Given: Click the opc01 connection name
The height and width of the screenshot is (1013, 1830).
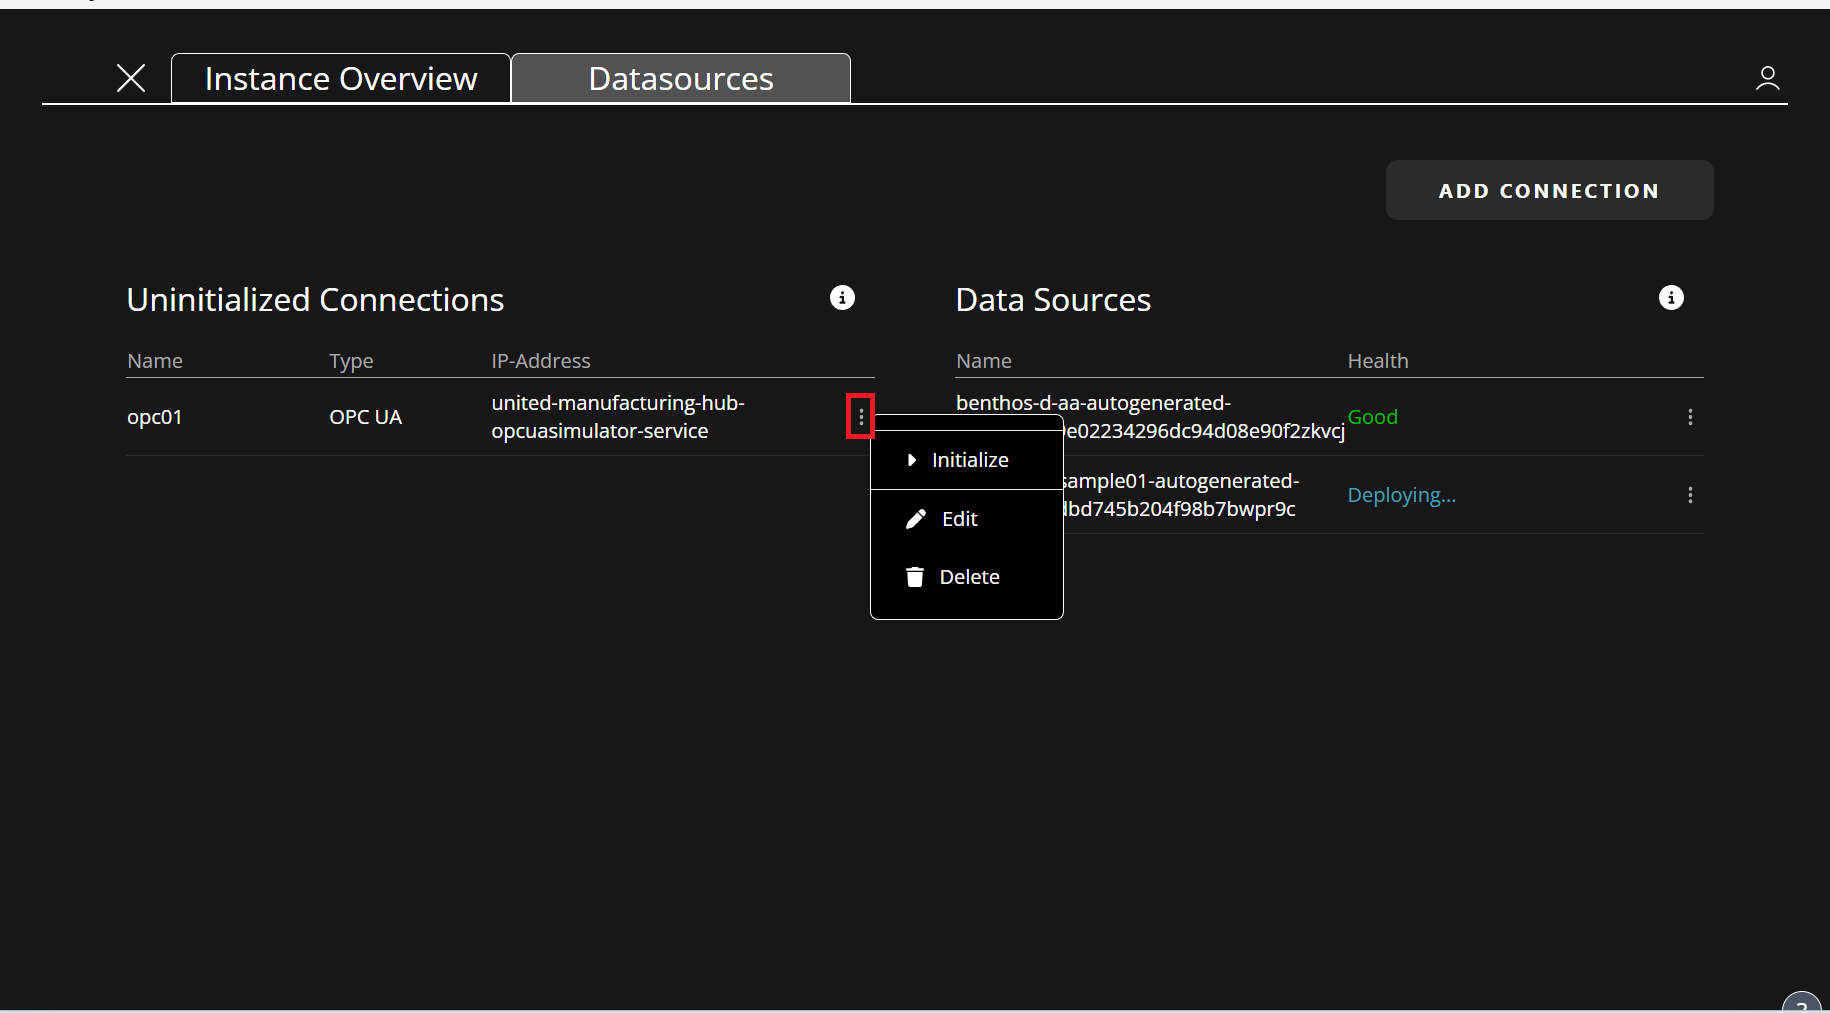Looking at the screenshot, I should point(155,417).
